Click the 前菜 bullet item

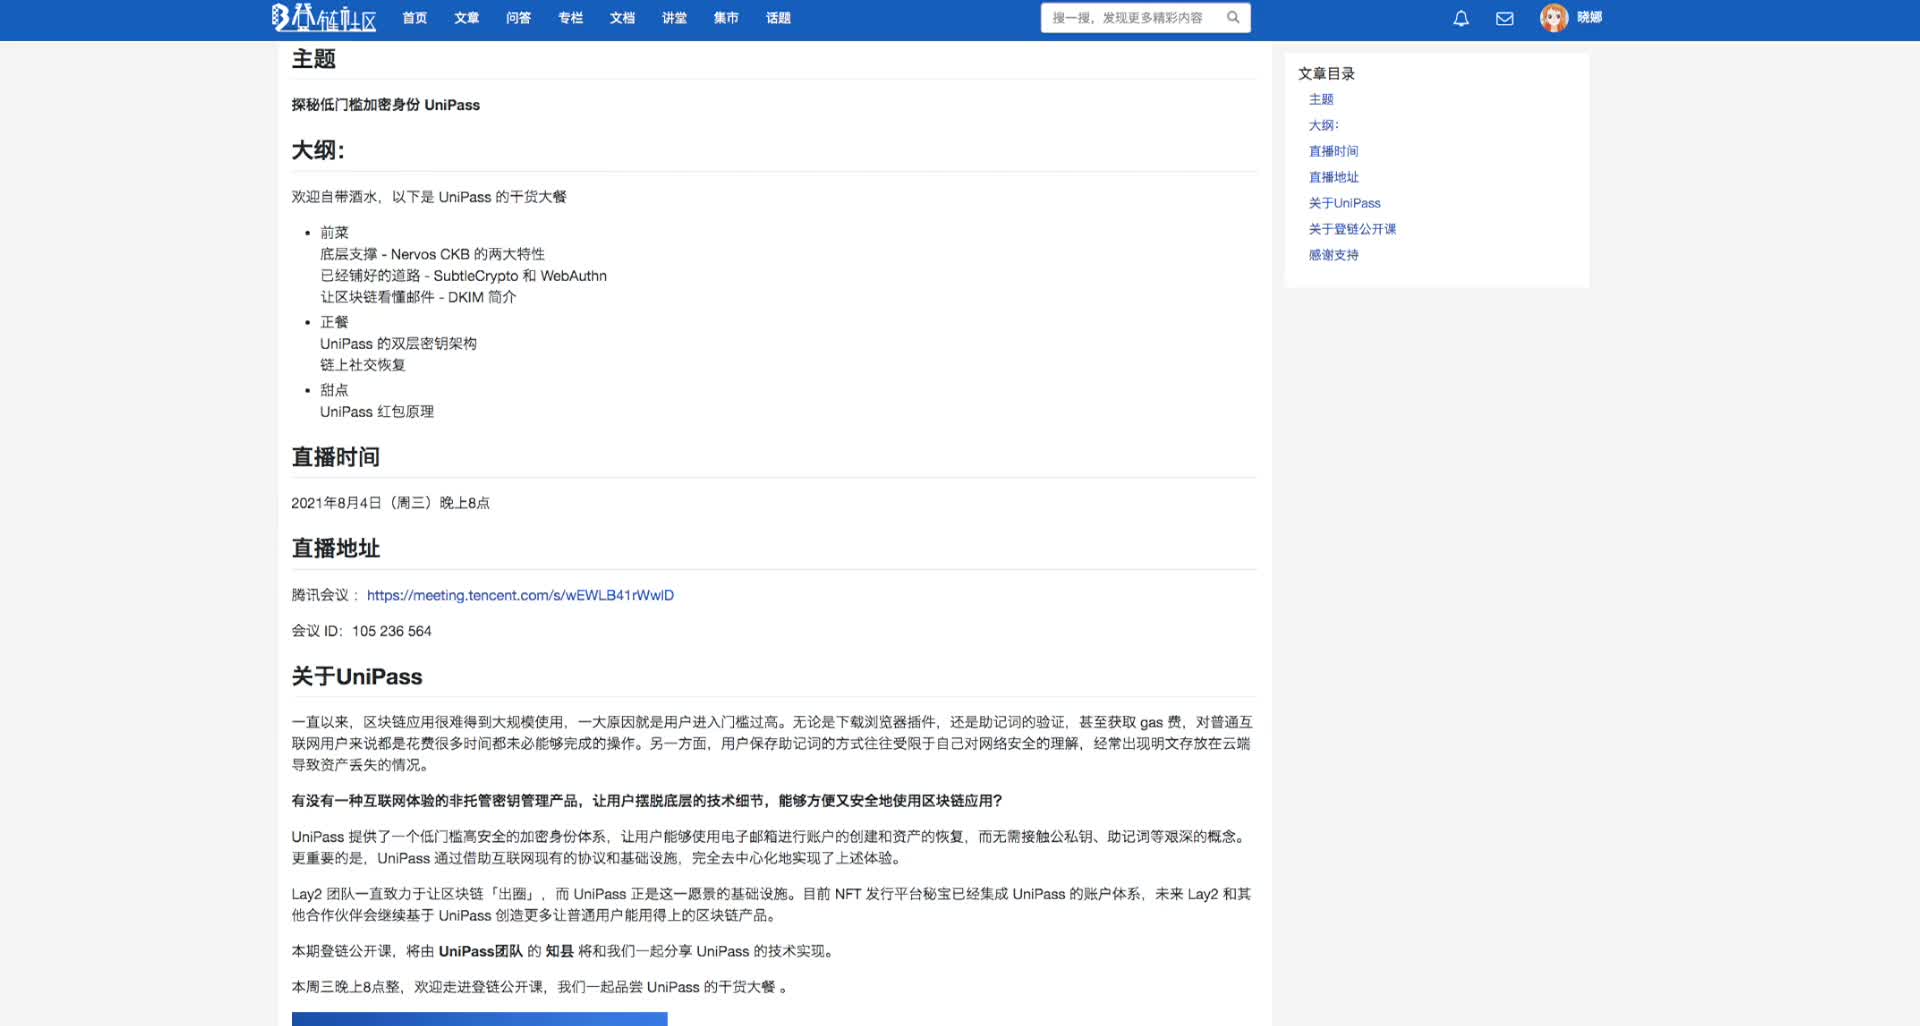334,232
